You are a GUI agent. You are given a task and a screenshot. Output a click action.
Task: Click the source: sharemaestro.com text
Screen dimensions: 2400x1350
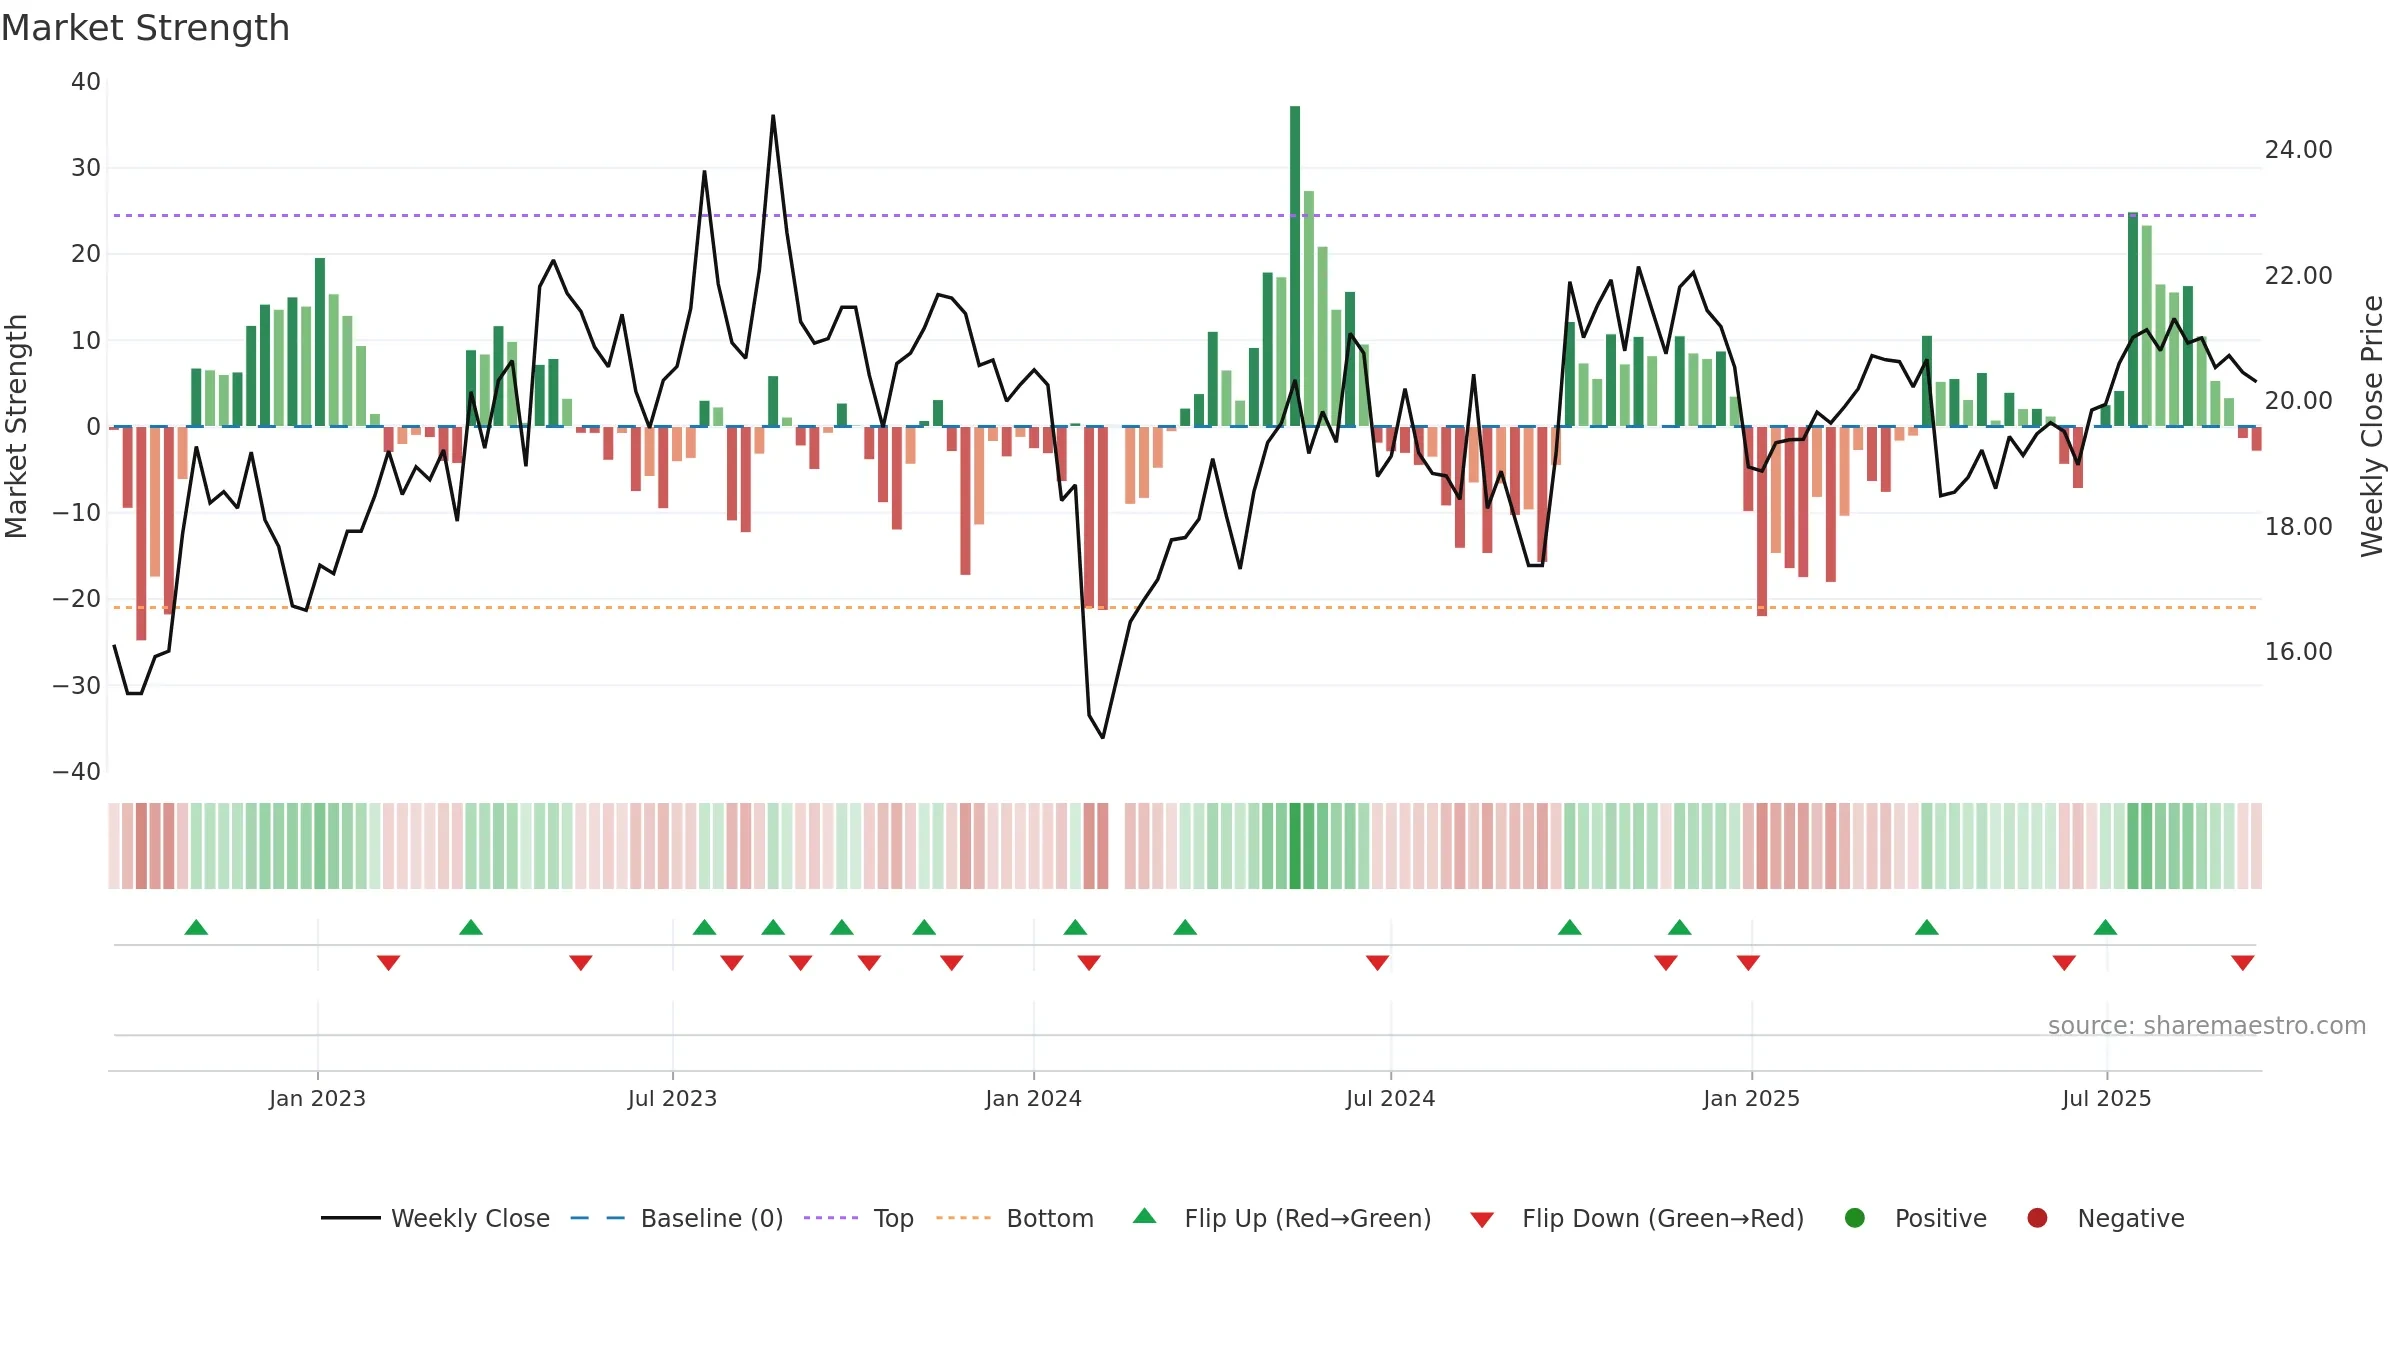[2207, 1025]
